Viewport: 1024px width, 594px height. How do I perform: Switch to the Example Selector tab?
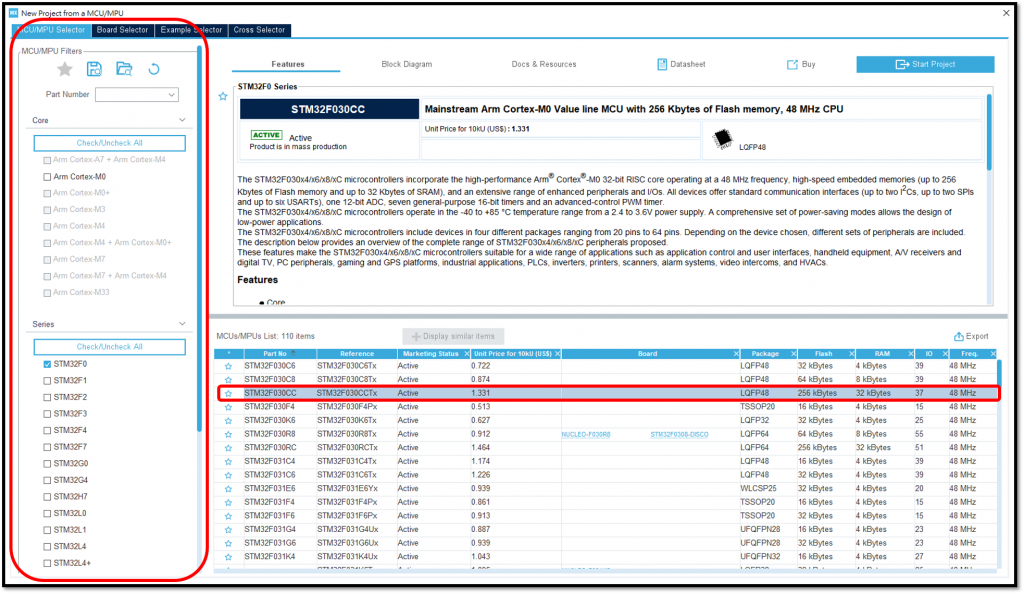pos(191,31)
